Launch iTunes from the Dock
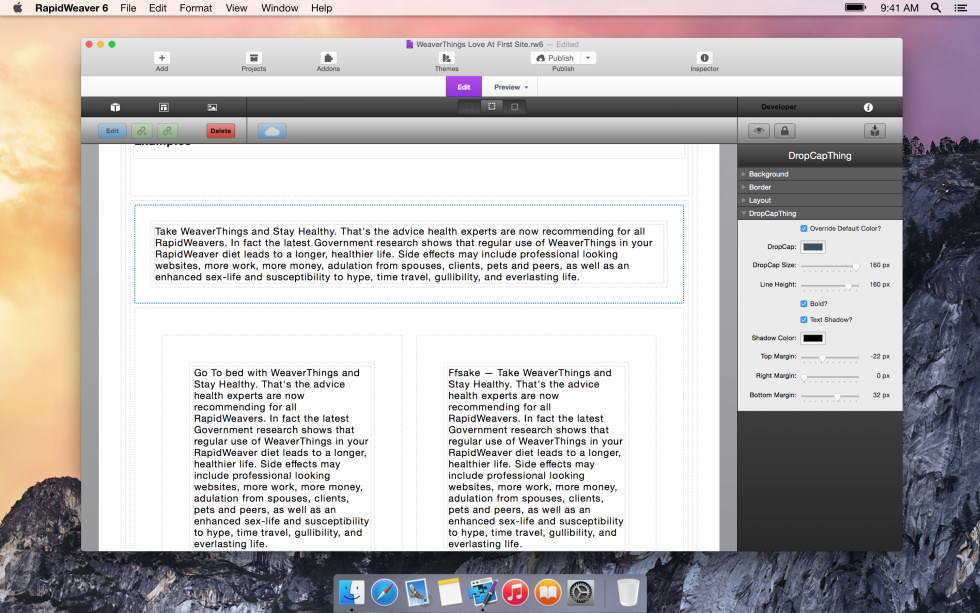 click(x=515, y=592)
